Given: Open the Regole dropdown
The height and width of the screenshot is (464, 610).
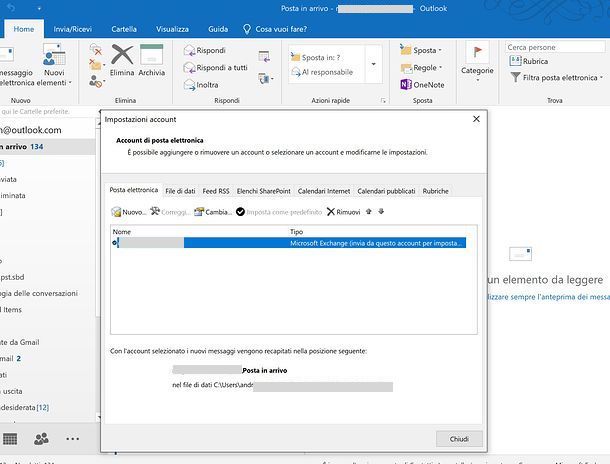Looking at the screenshot, I should (x=422, y=68).
